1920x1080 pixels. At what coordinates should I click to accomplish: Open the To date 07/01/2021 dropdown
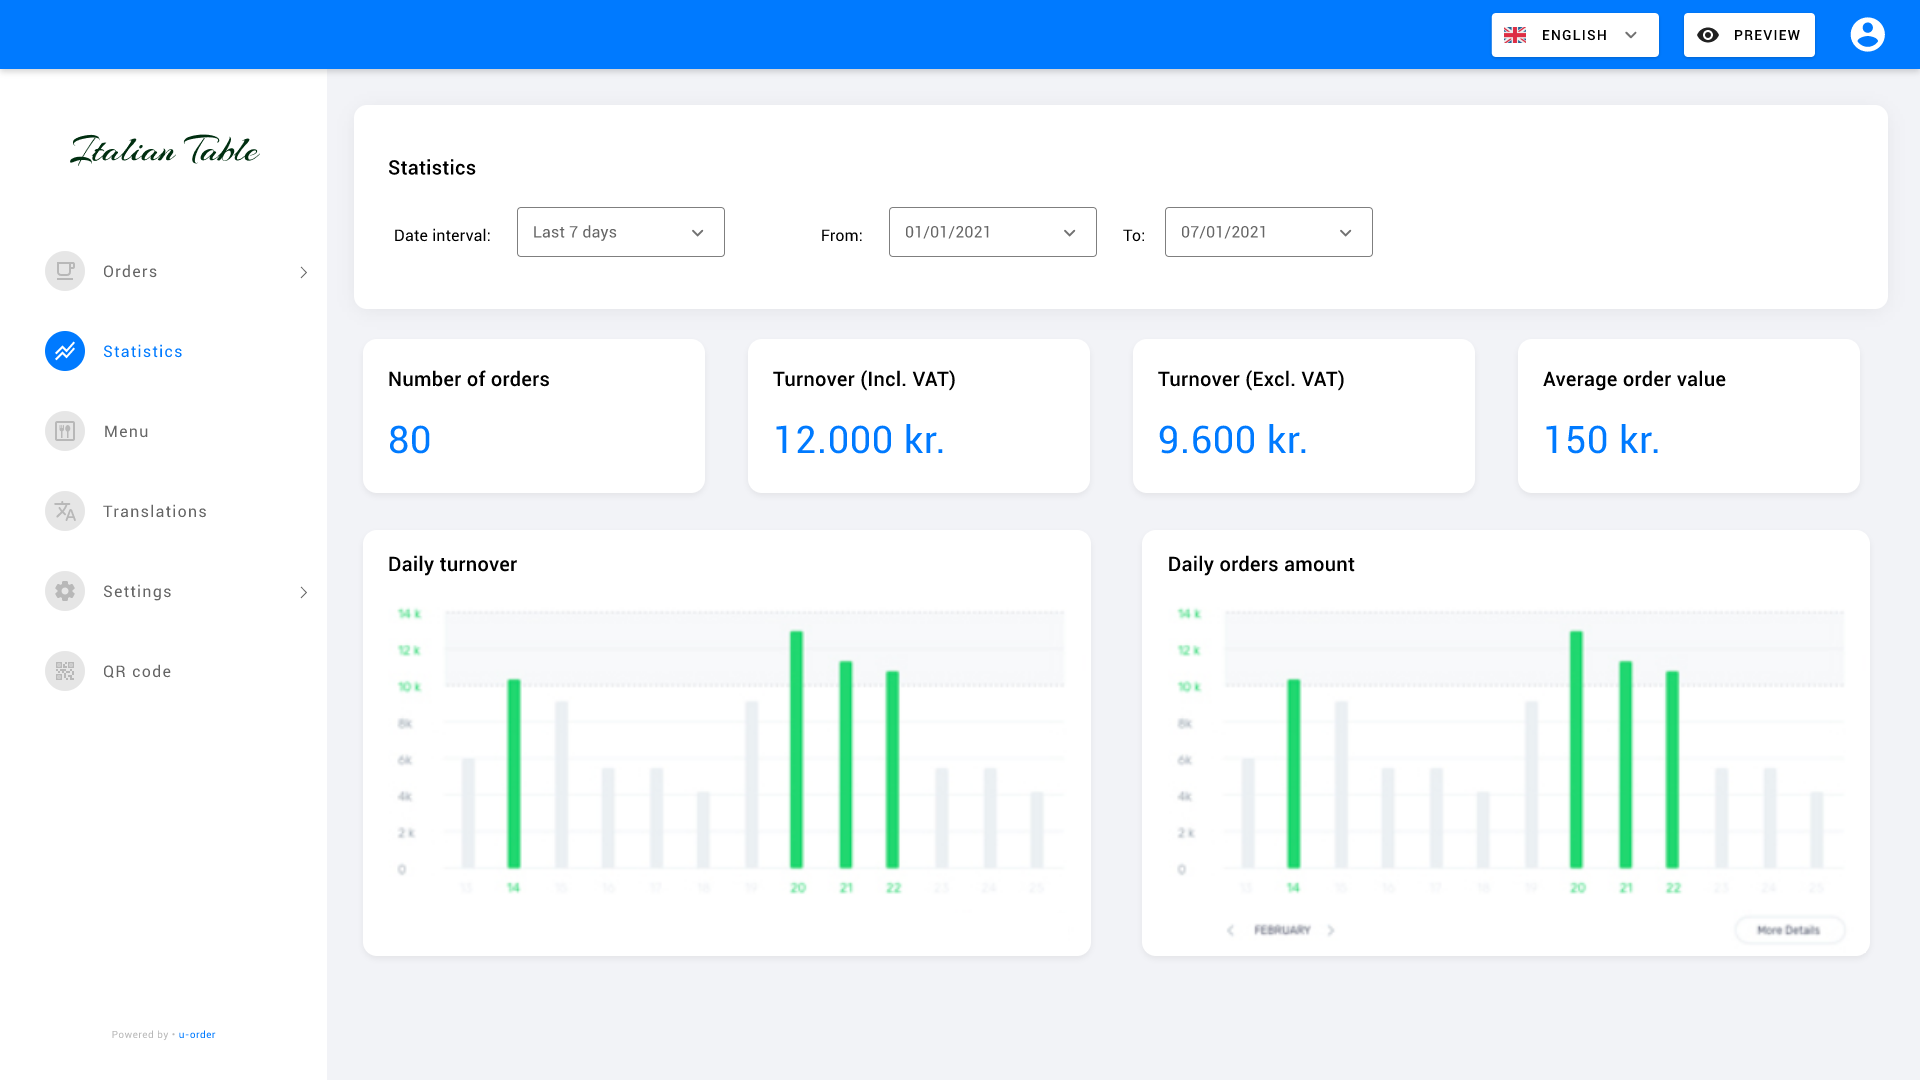pyautogui.click(x=1268, y=232)
